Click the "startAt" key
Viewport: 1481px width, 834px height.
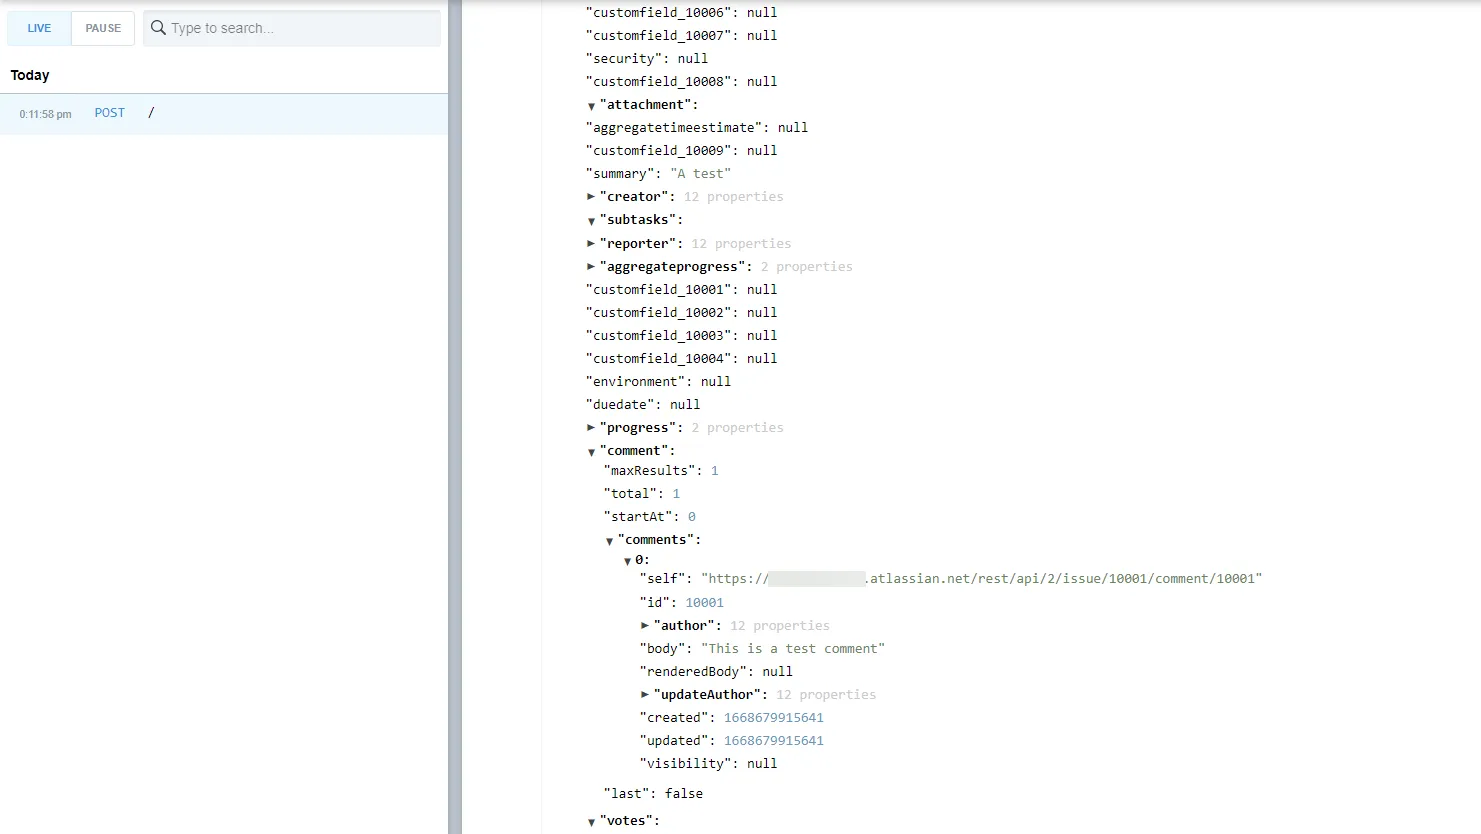(638, 516)
